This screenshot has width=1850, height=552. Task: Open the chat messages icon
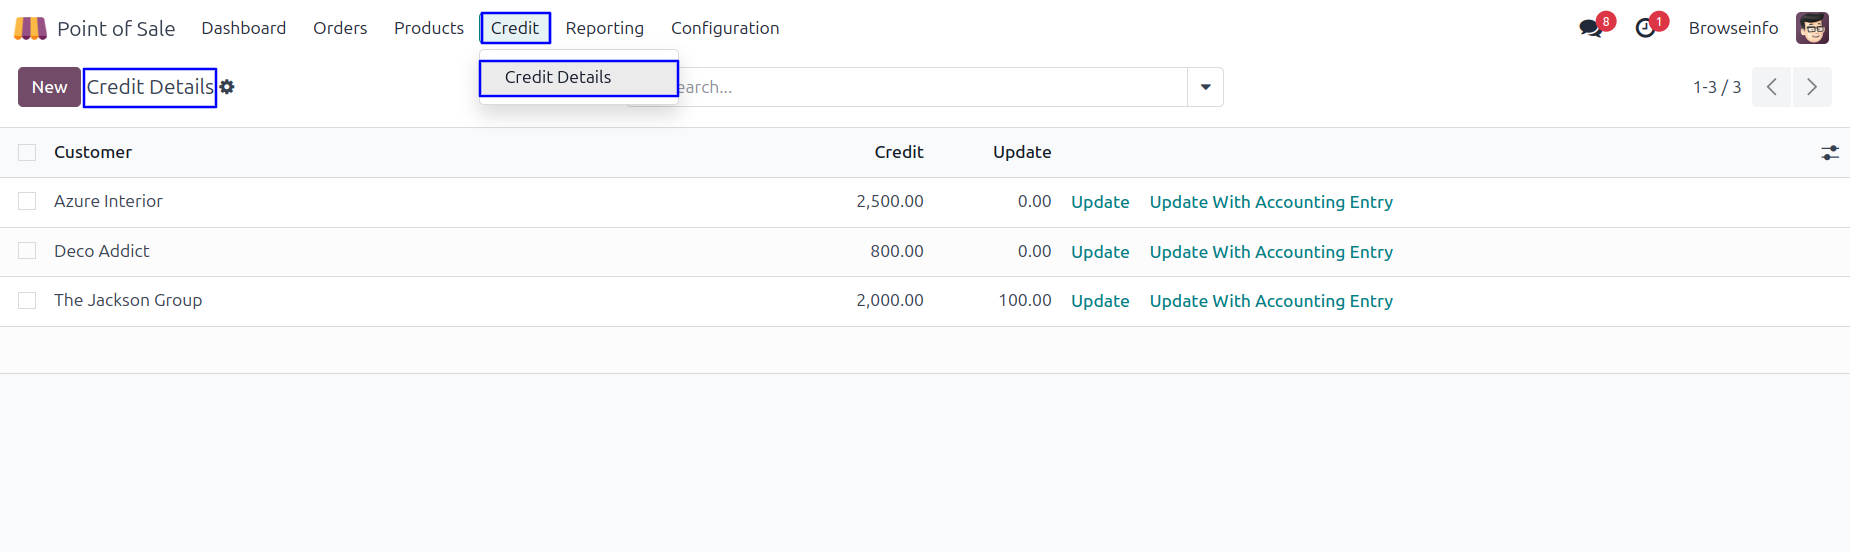(x=1590, y=28)
